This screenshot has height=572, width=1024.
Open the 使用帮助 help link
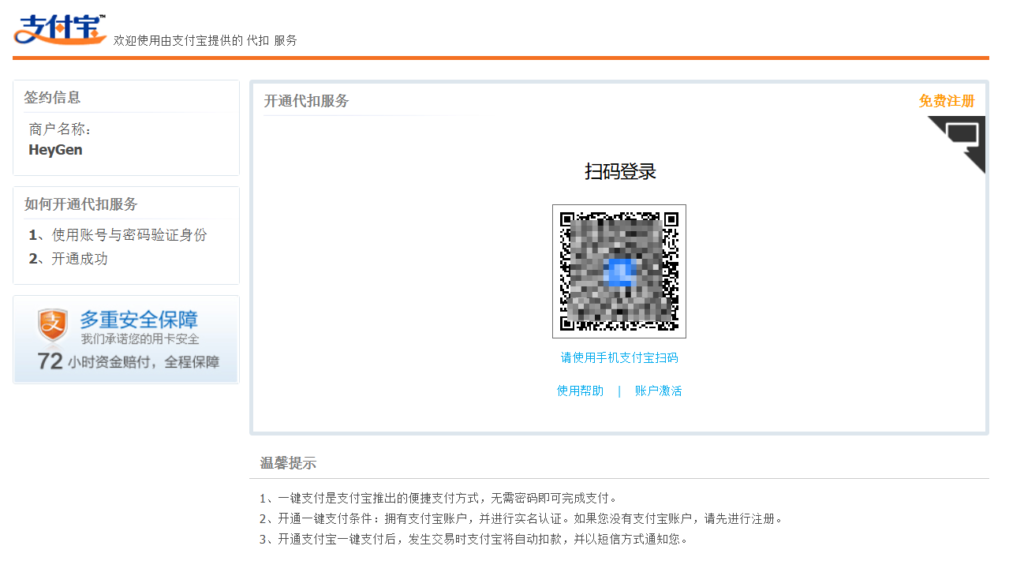click(580, 391)
